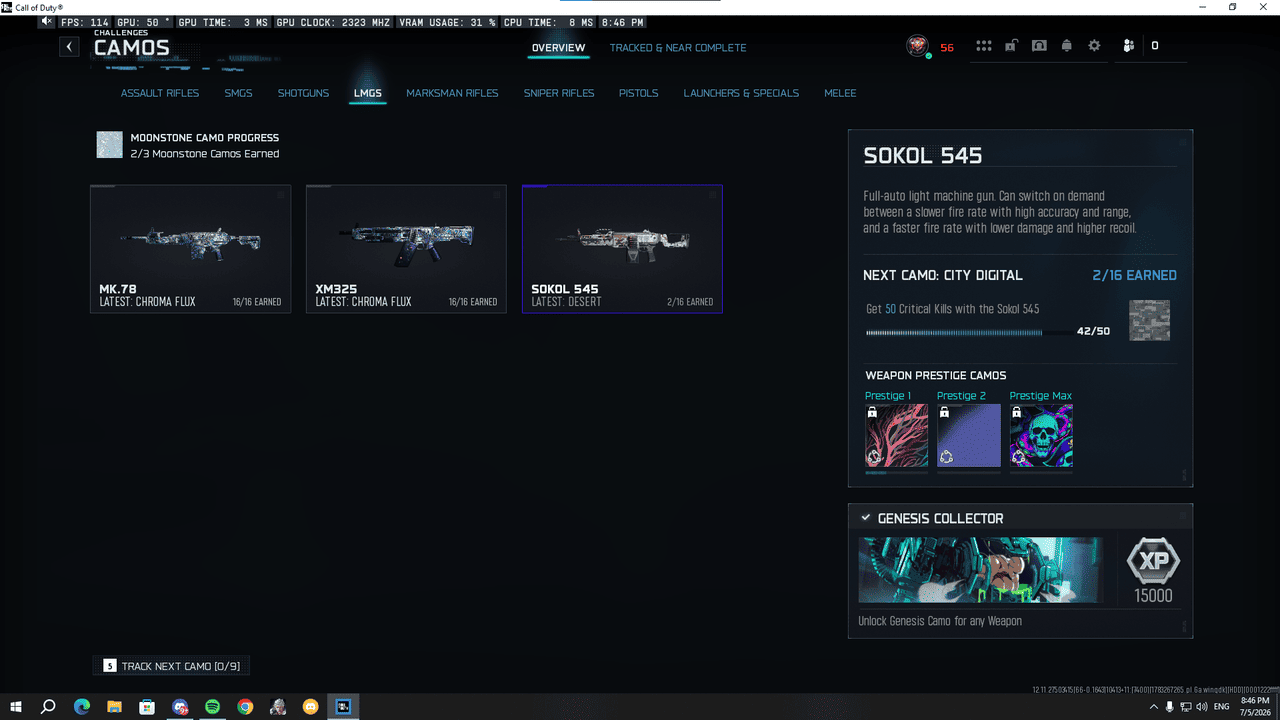
Task: Open the Assault Rifles category
Action: pyautogui.click(x=160, y=93)
